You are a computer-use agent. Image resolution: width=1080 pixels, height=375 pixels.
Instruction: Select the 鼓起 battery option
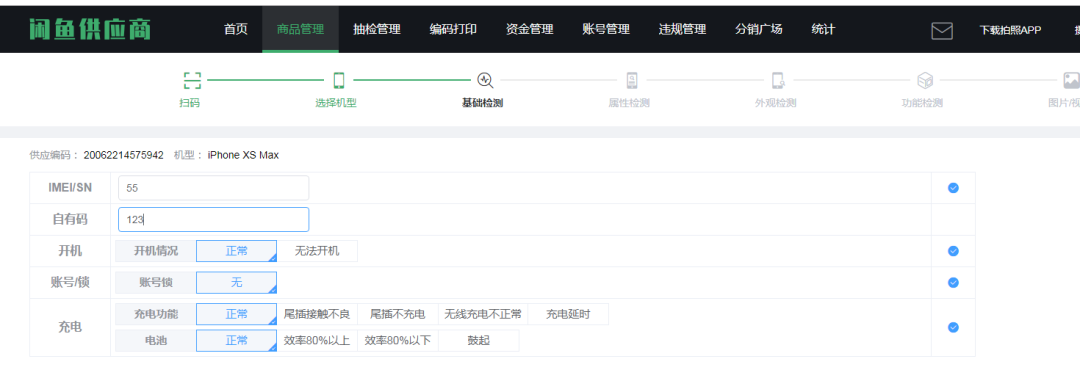click(x=479, y=341)
